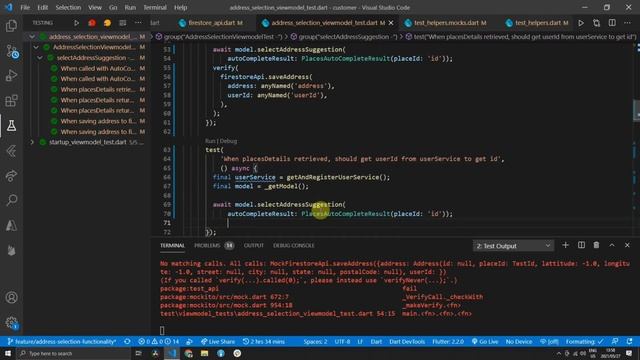Viewport: 640px width, 360px height.
Task: Open the Testing beaker view
Action: [11, 126]
